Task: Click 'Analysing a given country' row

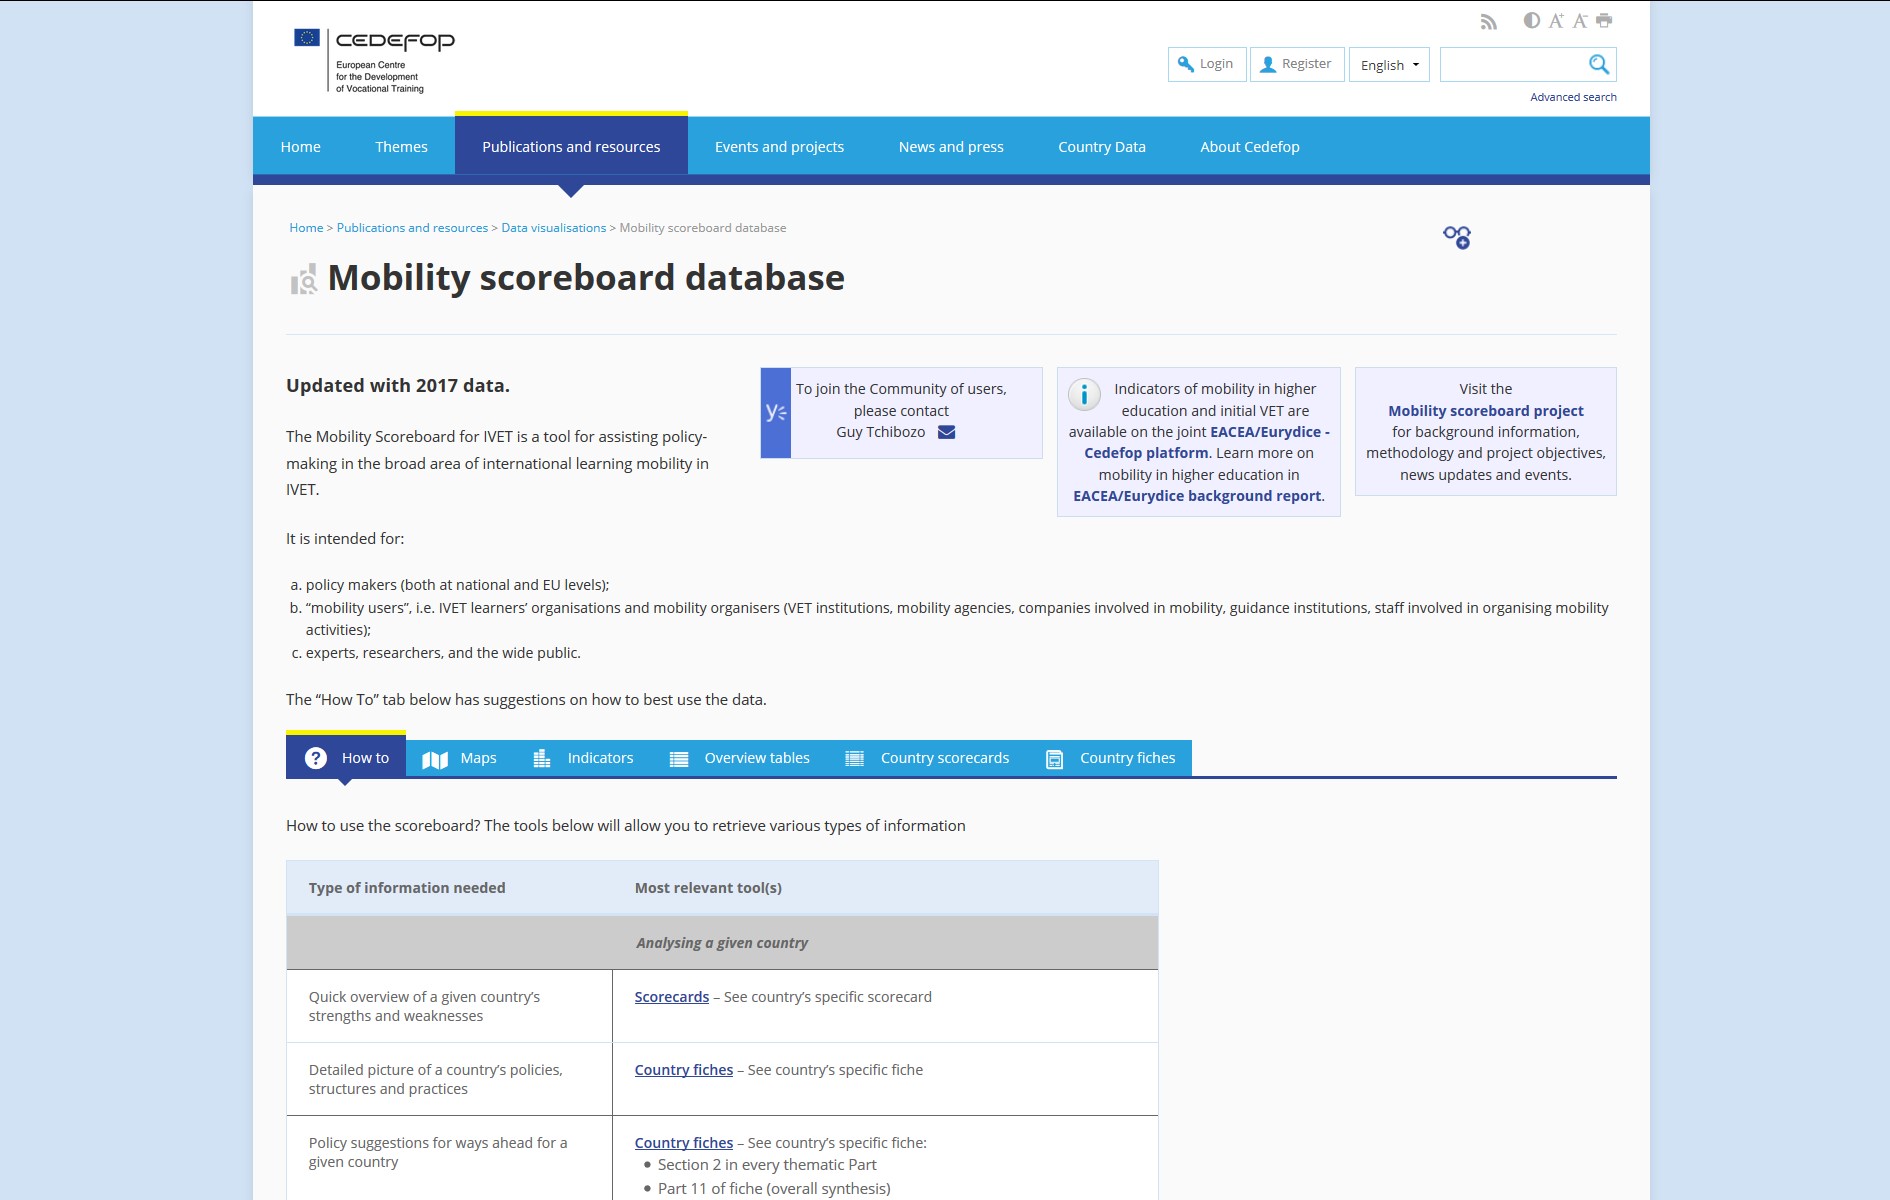Action: point(722,943)
